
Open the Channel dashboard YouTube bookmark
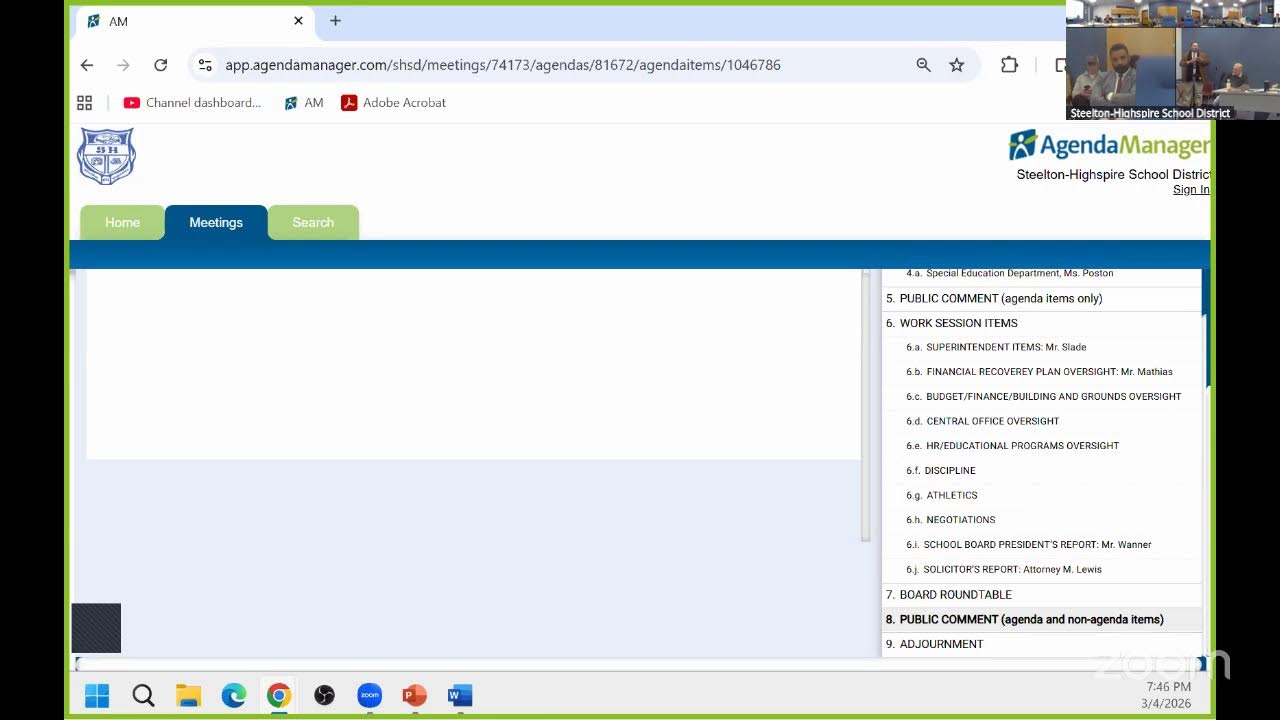point(192,103)
